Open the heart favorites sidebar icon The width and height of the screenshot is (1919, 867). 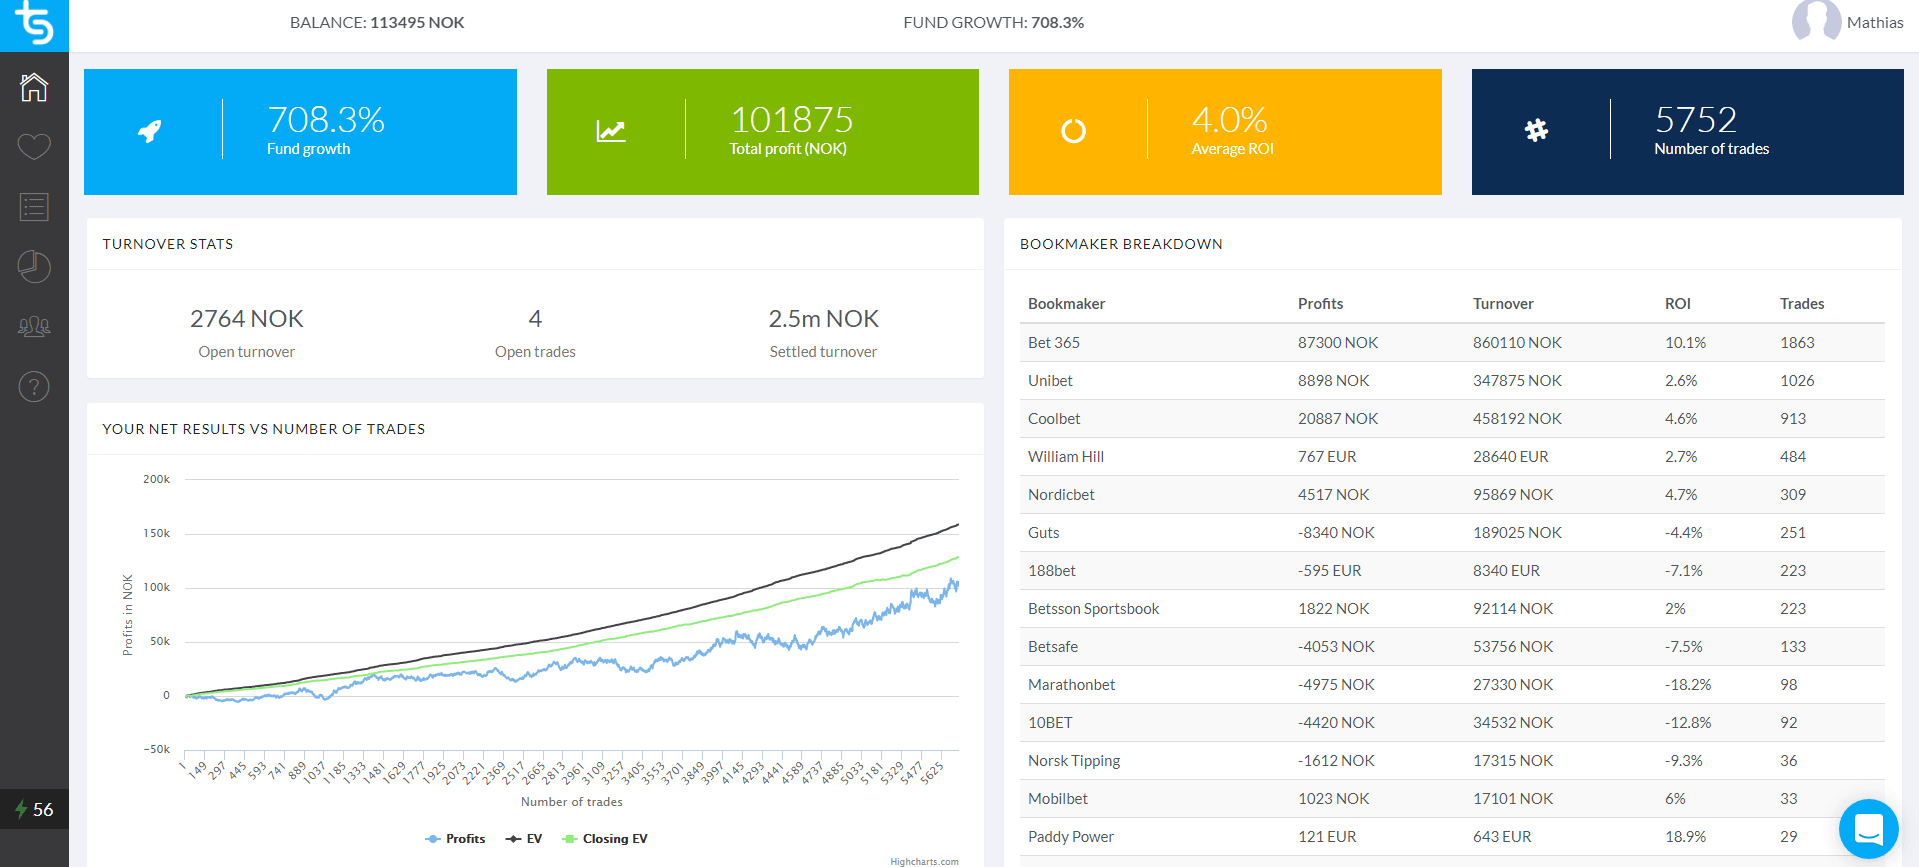click(34, 147)
